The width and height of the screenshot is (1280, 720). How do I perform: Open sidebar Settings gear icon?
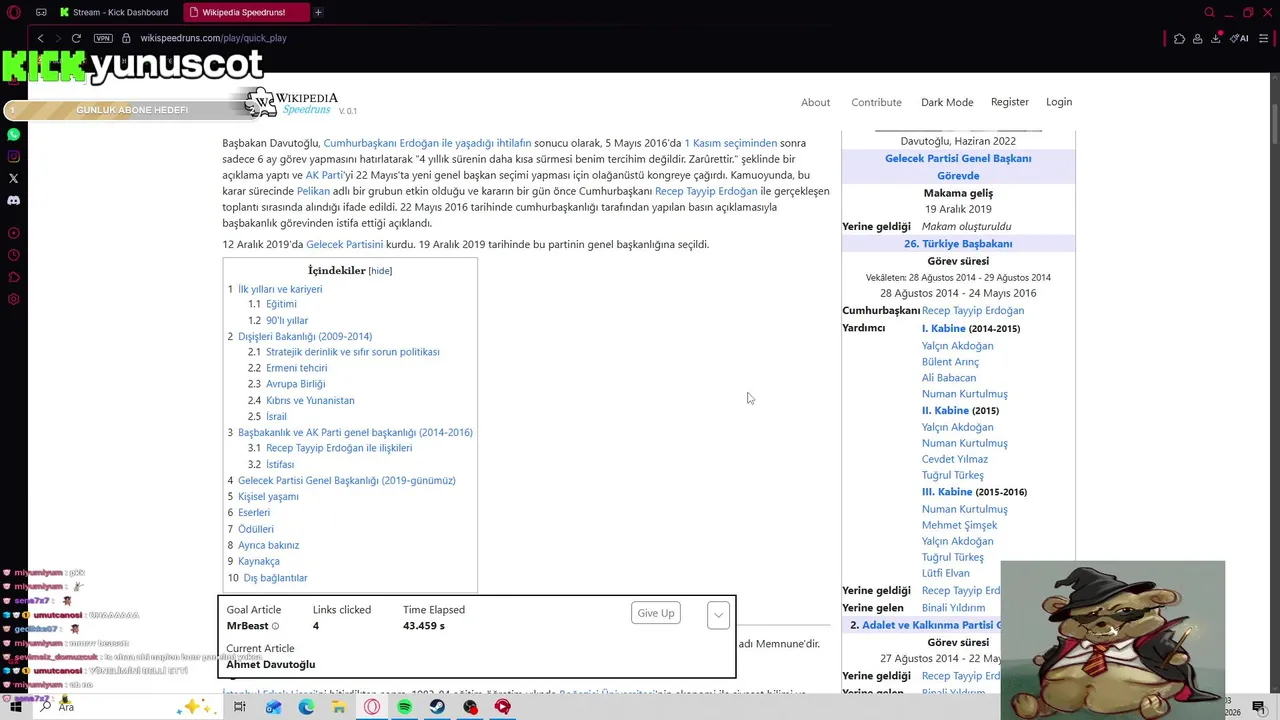(13, 299)
